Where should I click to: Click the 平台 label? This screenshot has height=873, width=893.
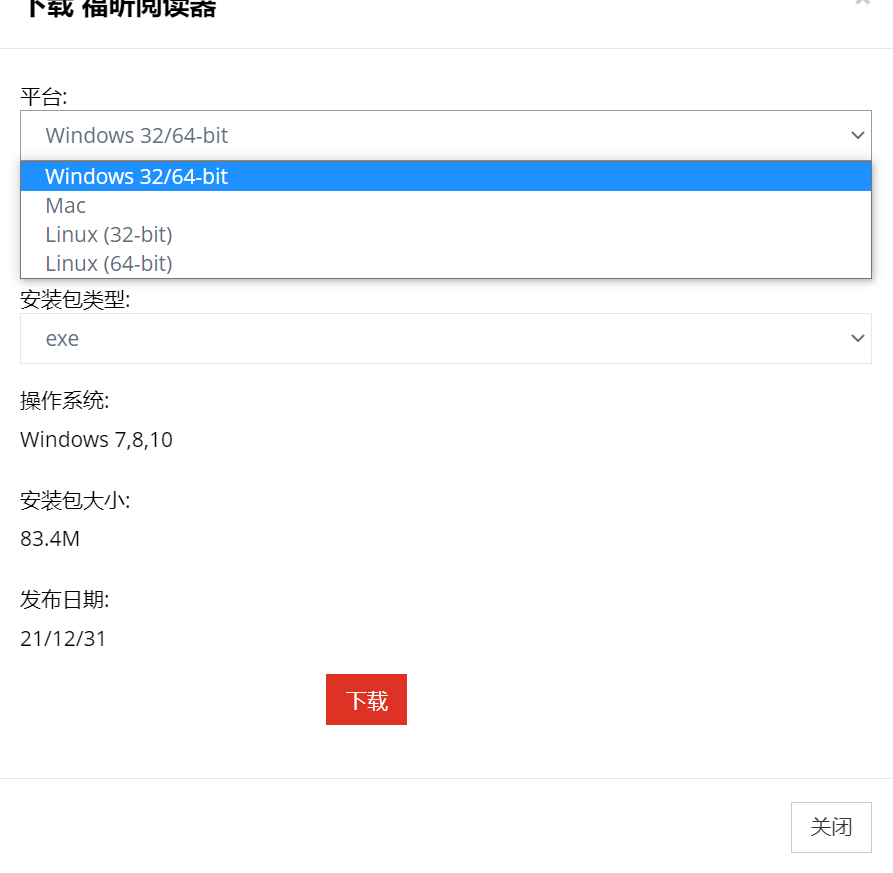44,96
